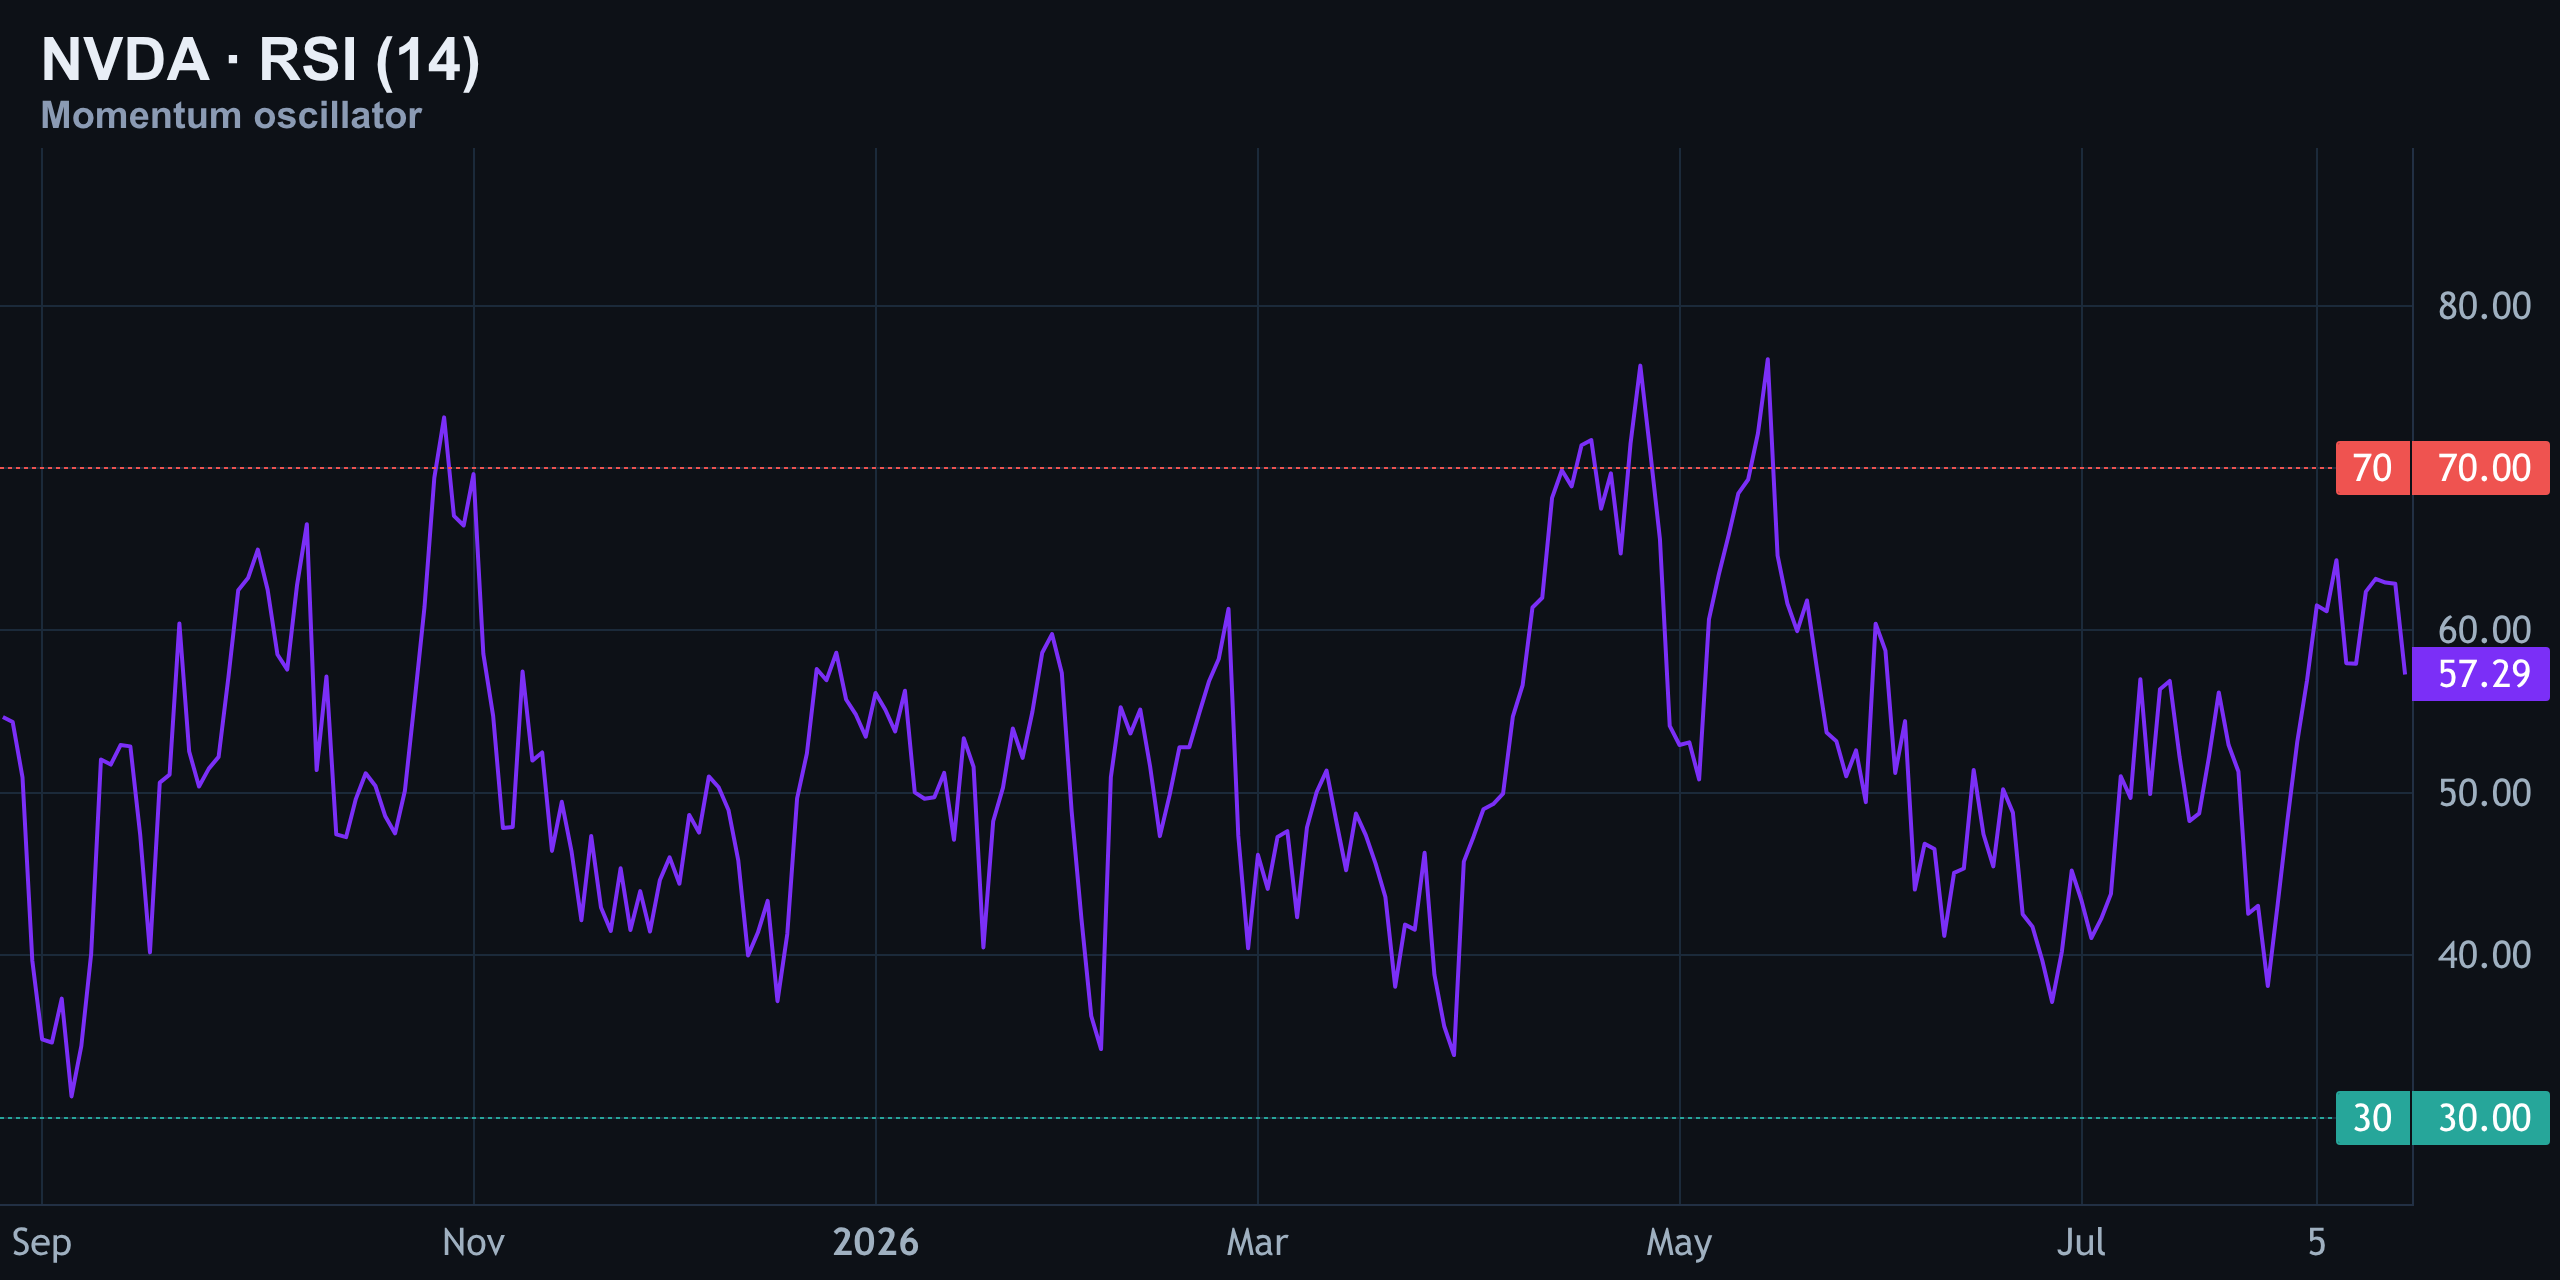
Task: Click the Jul label on time axis
Action: click(x=2081, y=1242)
